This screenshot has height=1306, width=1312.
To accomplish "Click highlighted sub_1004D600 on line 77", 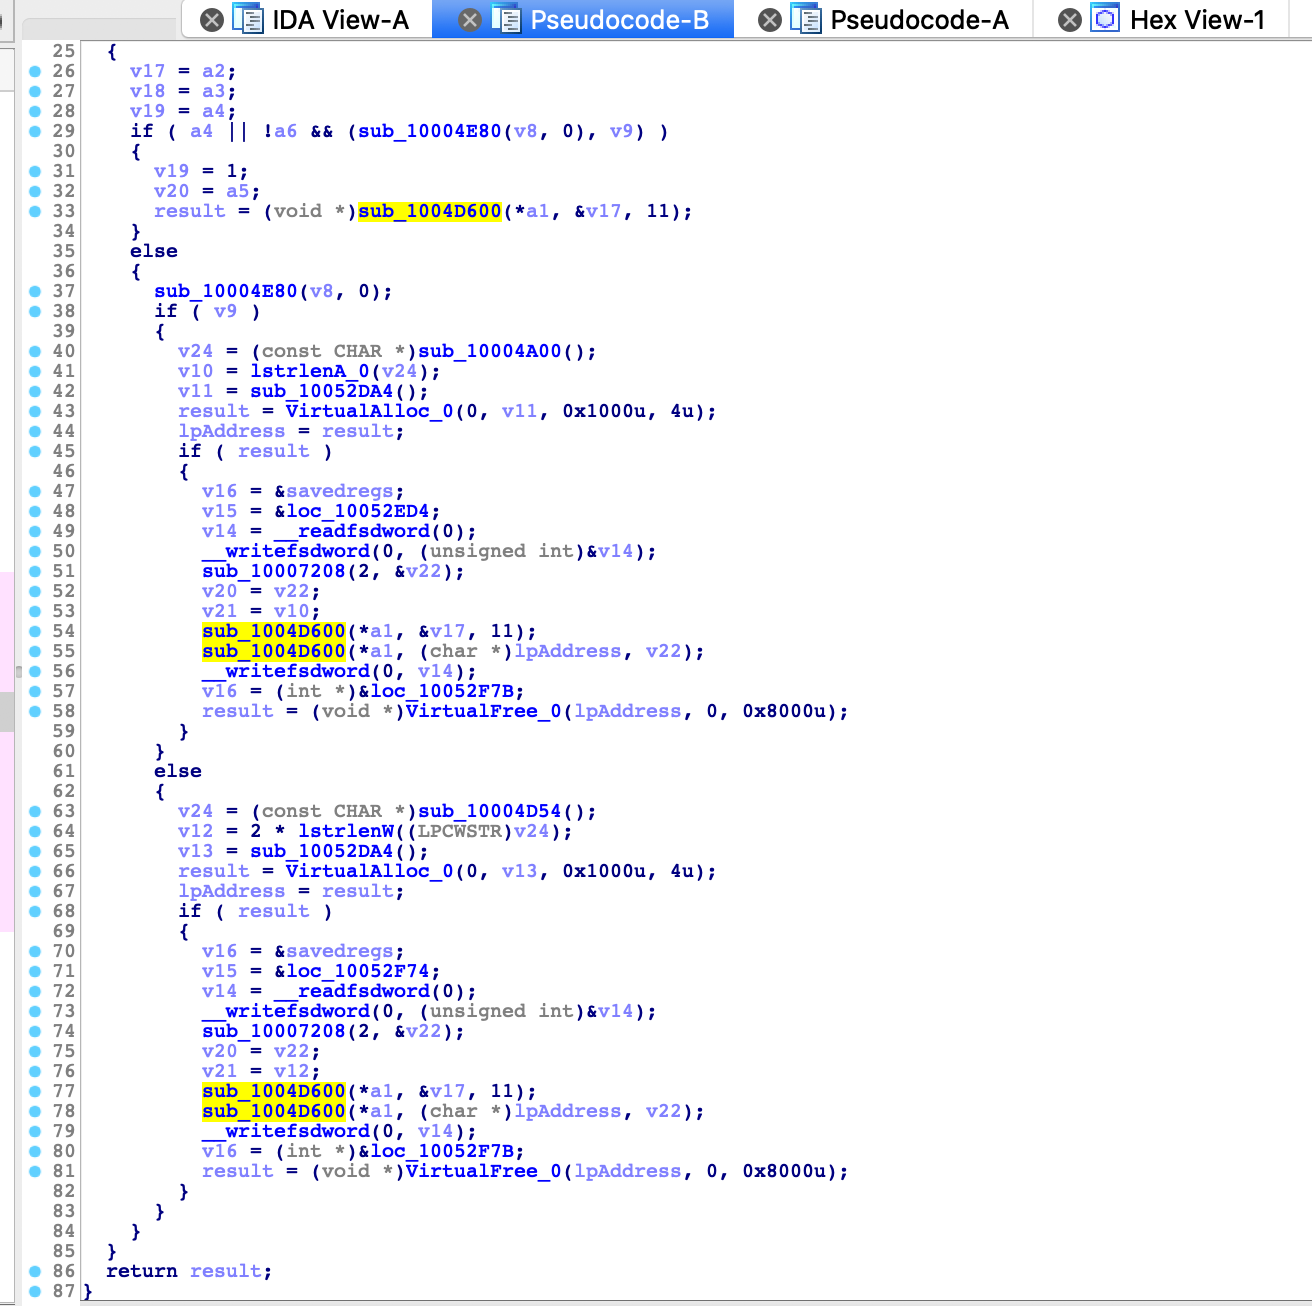I will 274,1091.
